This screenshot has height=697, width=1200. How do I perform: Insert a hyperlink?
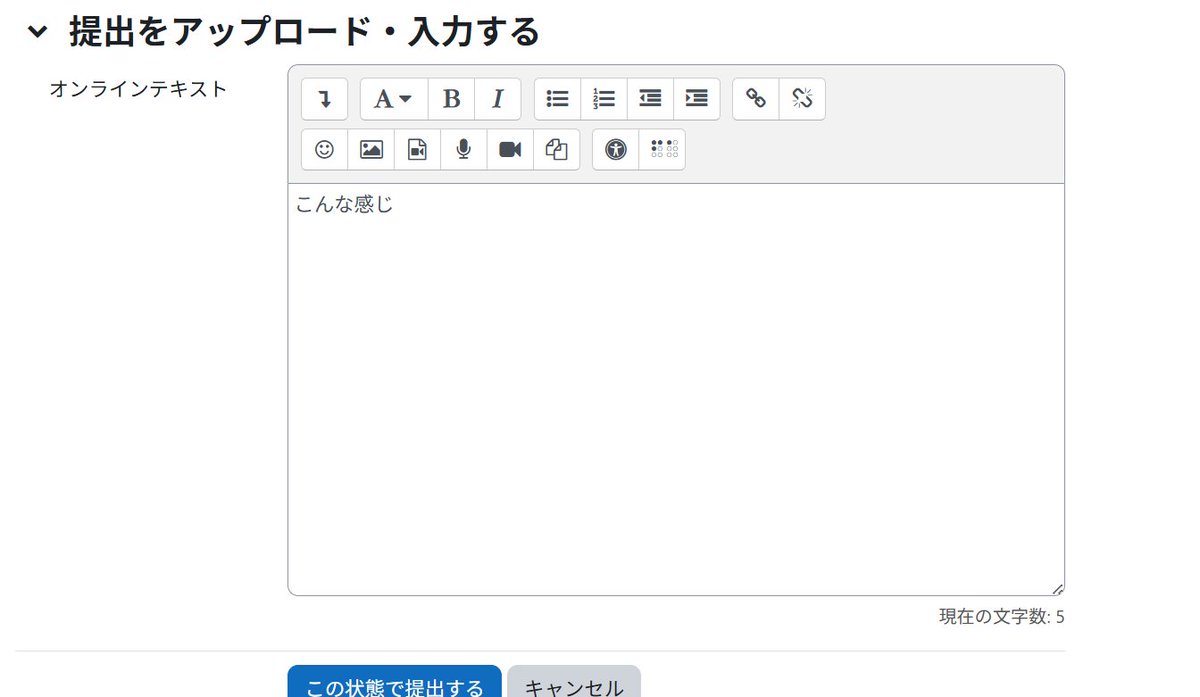pos(755,98)
